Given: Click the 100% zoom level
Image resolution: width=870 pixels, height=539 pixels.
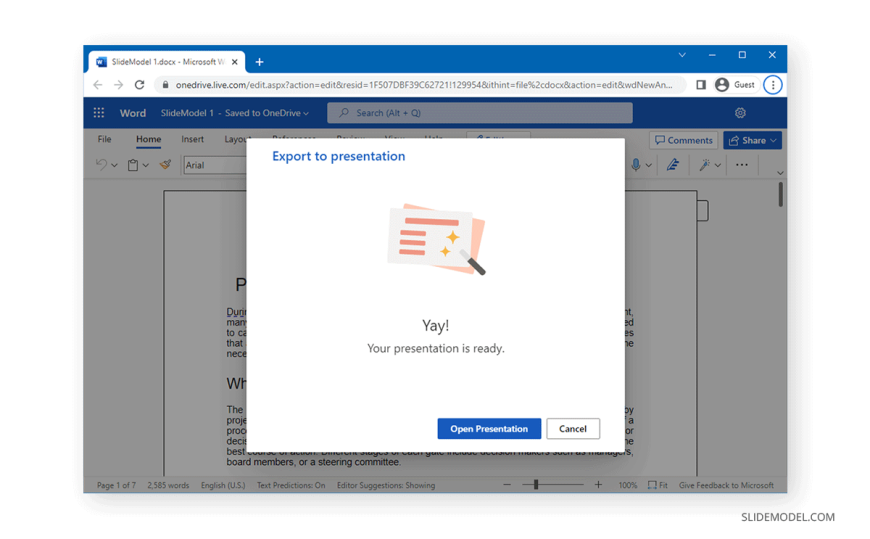Looking at the screenshot, I should [628, 485].
